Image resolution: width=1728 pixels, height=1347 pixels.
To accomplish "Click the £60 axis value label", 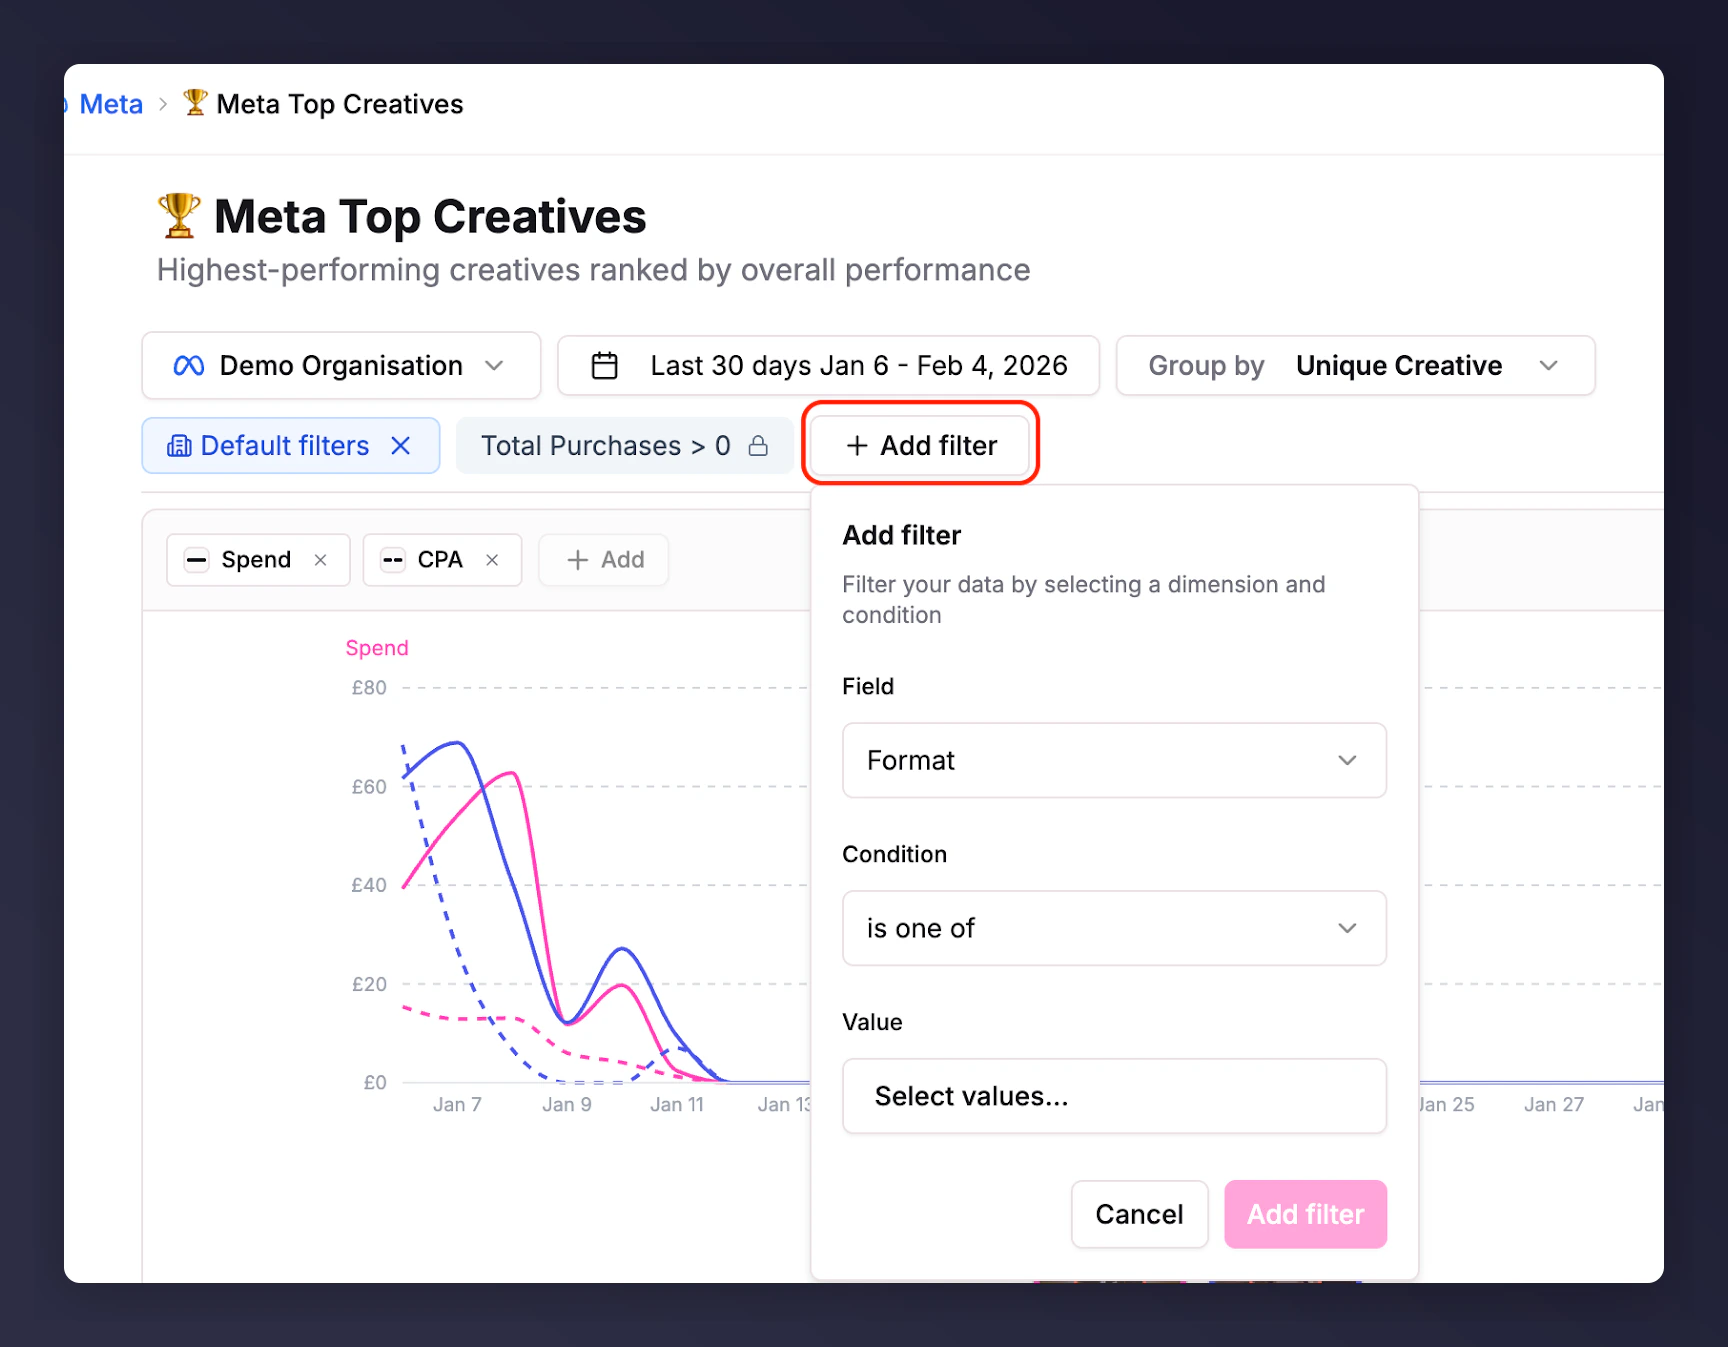I will pyautogui.click(x=369, y=787).
